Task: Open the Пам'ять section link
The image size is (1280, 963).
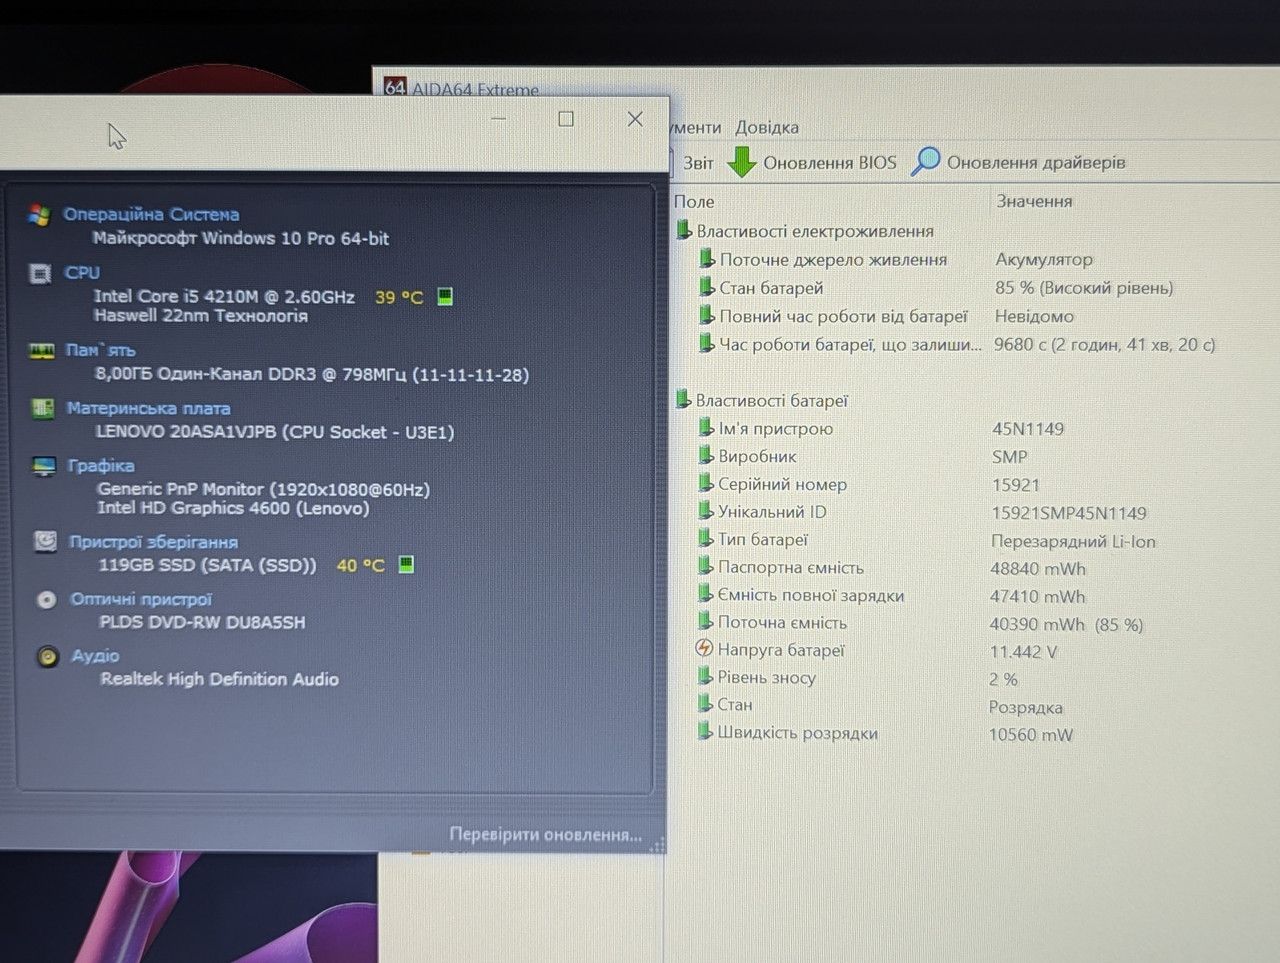Action: [x=100, y=350]
